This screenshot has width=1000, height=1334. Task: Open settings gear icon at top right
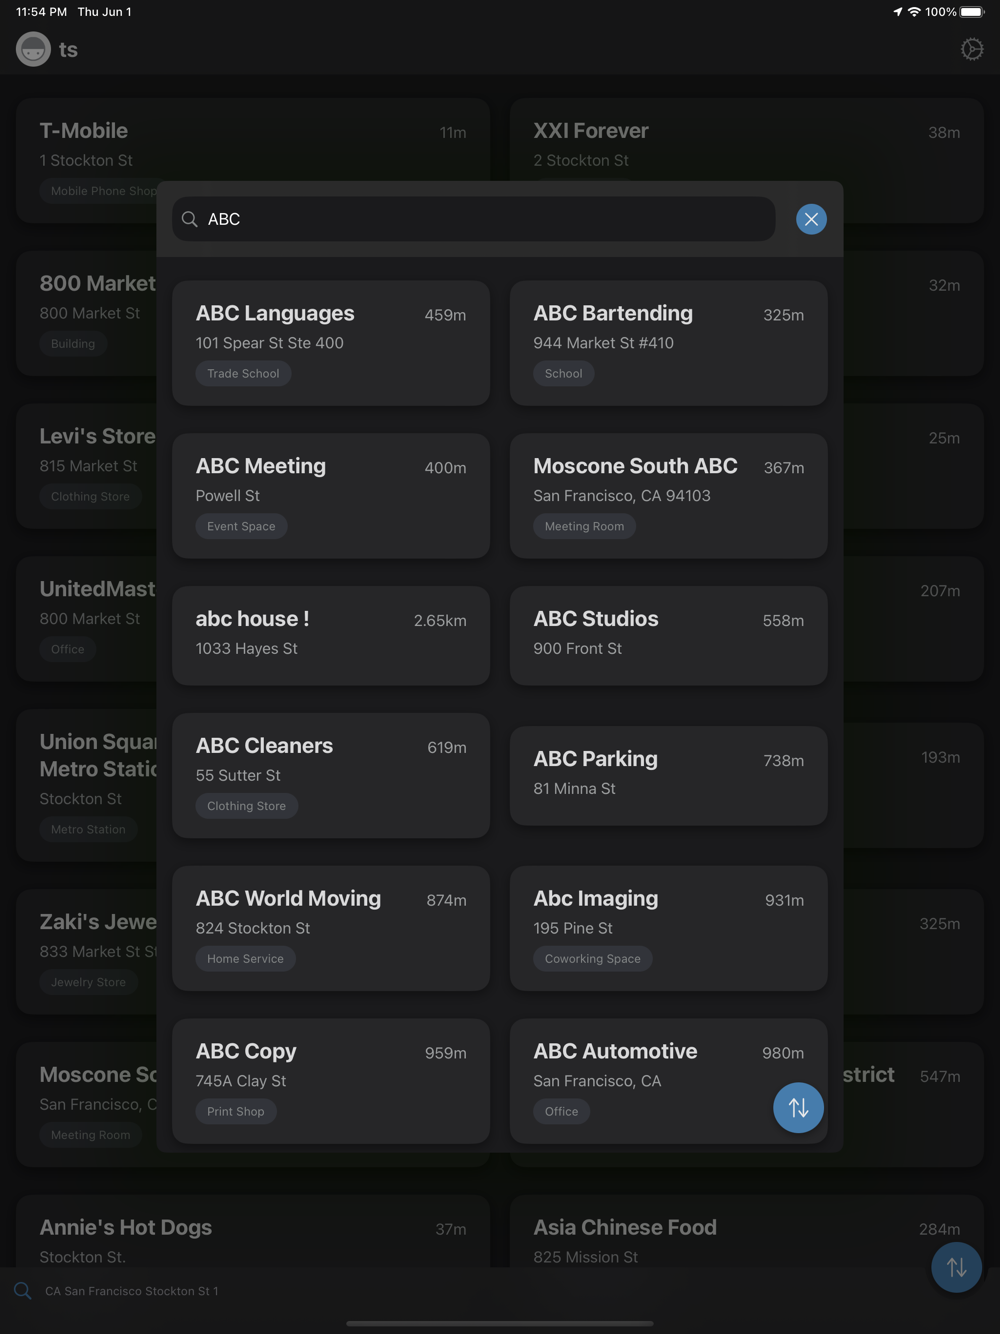click(972, 49)
